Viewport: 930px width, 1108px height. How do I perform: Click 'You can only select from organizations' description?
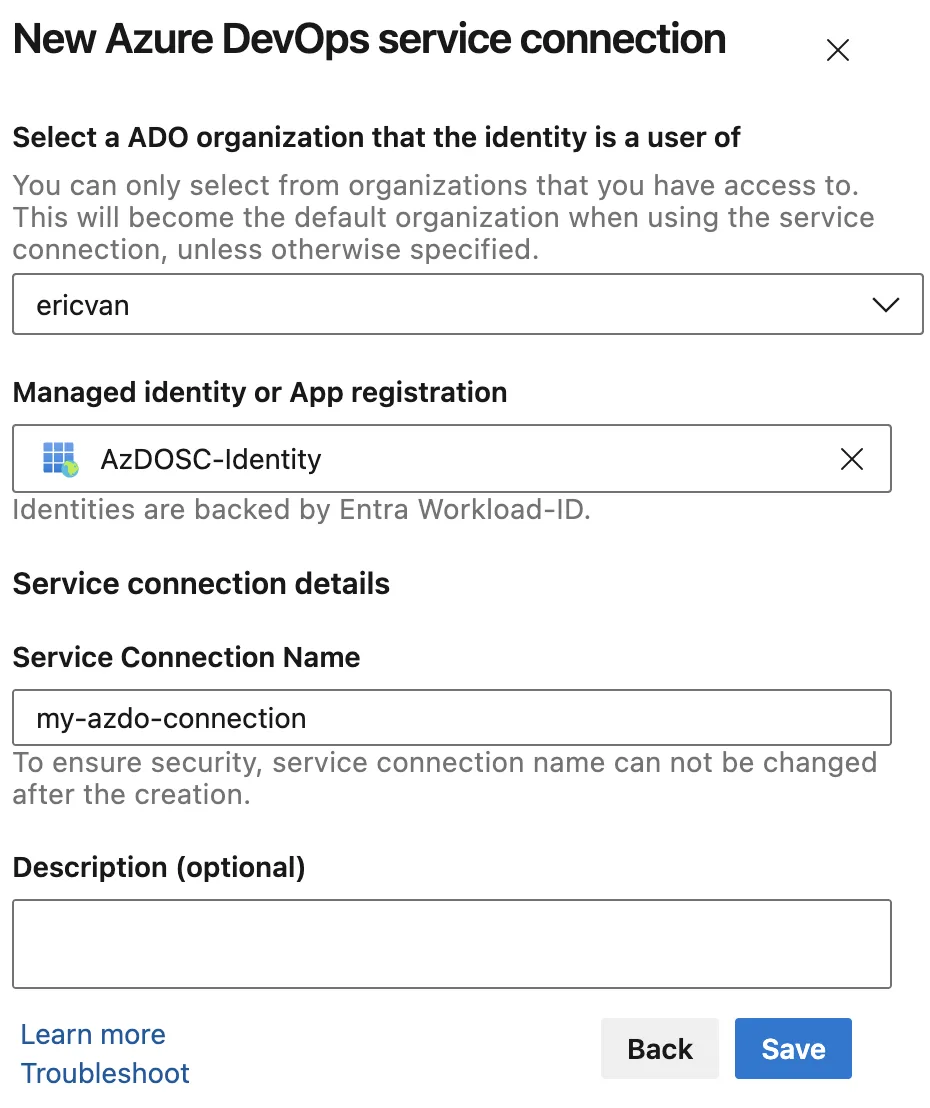(444, 218)
